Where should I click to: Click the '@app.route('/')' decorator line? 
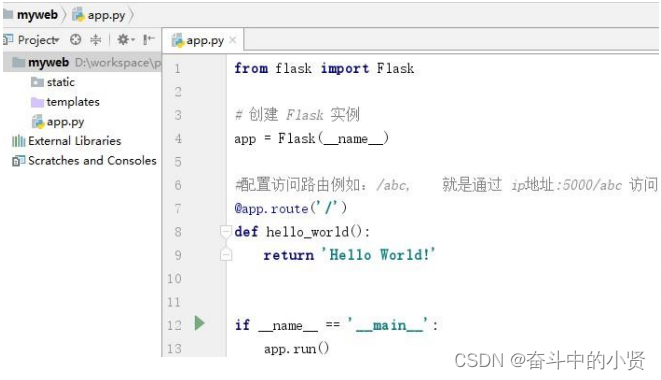(290, 208)
